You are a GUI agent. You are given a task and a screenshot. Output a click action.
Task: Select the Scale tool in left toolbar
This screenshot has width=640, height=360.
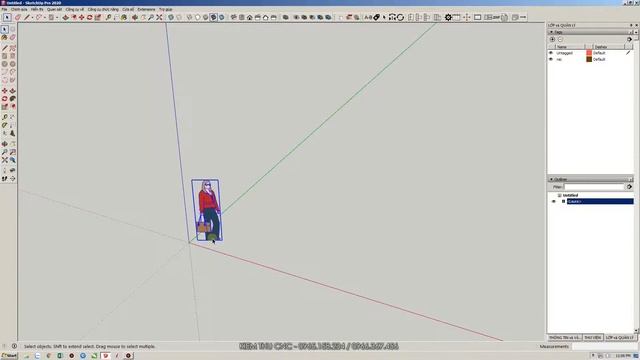pos(4,107)
